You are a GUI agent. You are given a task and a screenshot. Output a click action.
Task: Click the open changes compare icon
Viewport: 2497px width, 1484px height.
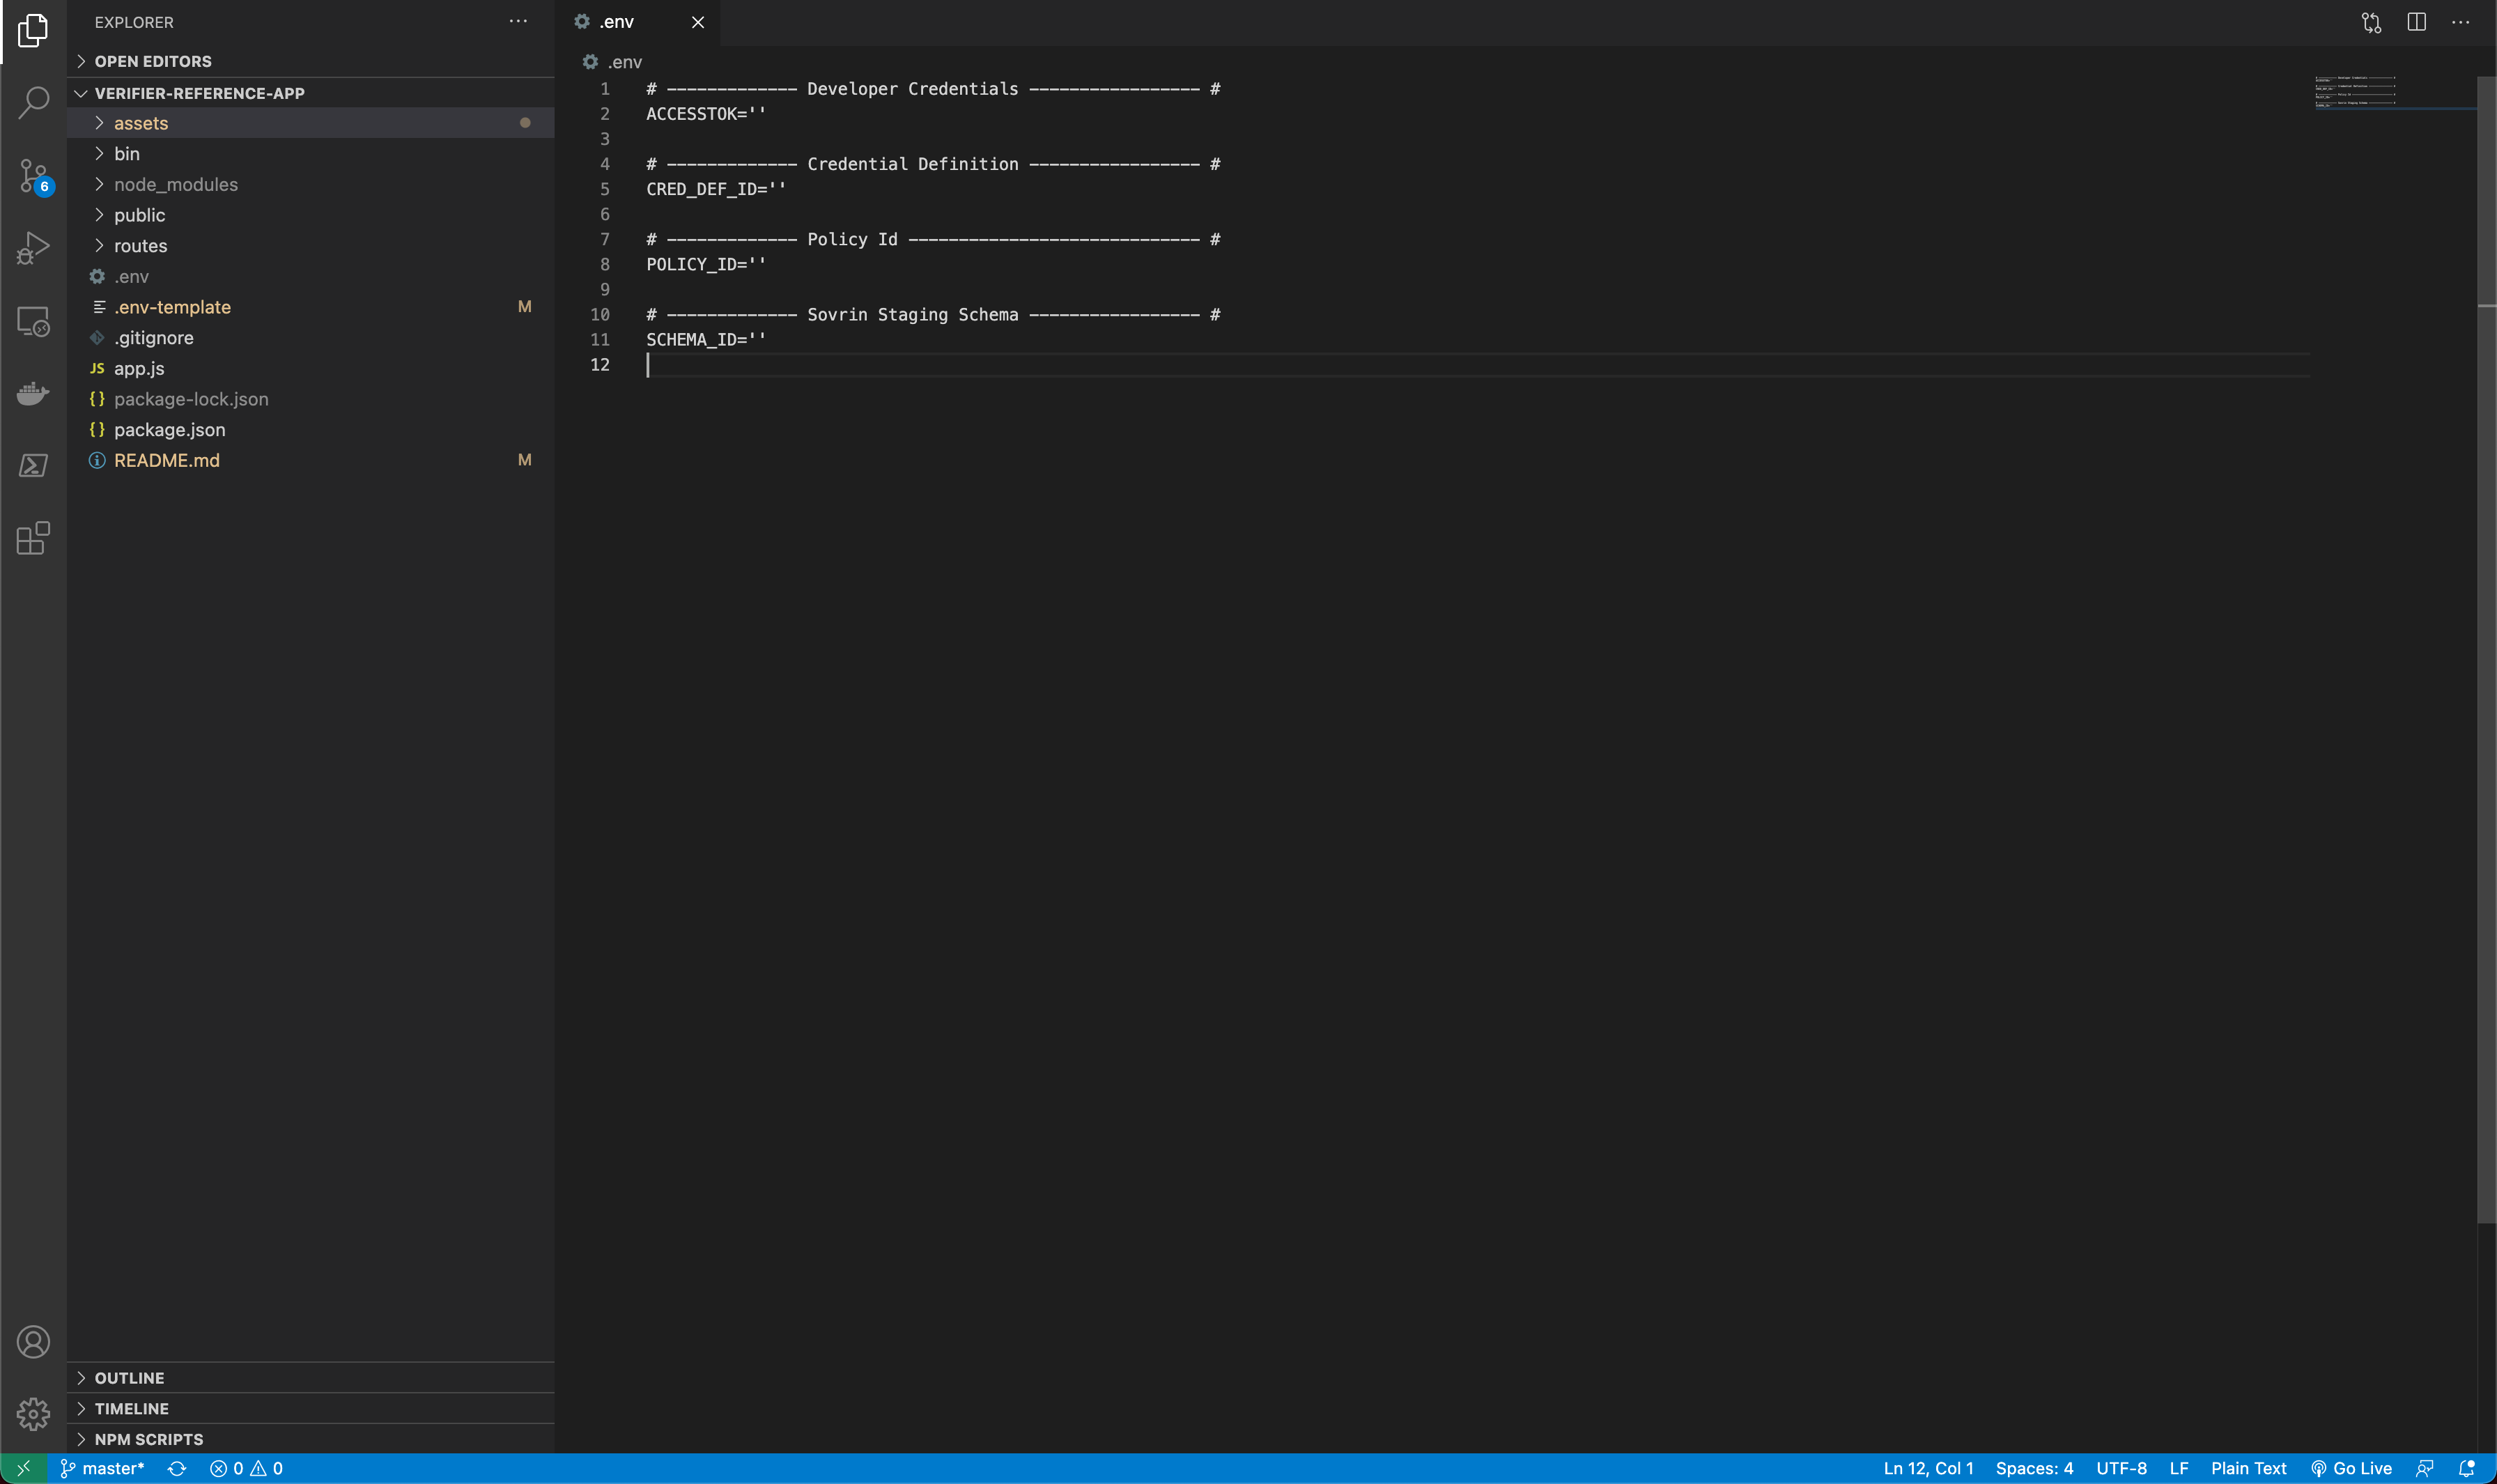[x=2371, y=22]
